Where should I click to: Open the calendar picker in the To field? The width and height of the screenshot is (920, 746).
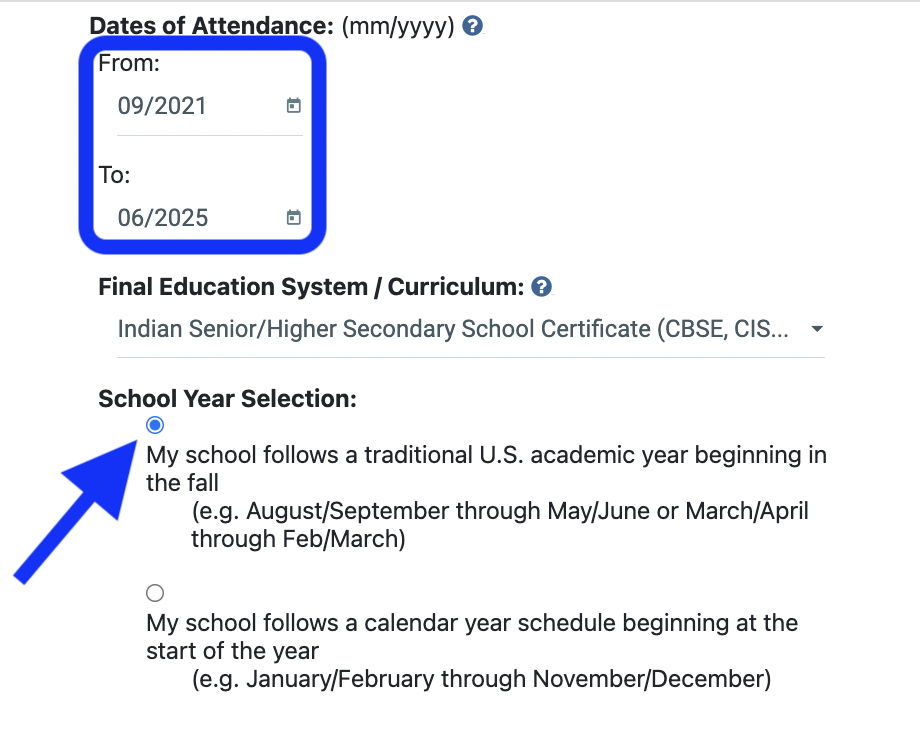tap(293, 218)
